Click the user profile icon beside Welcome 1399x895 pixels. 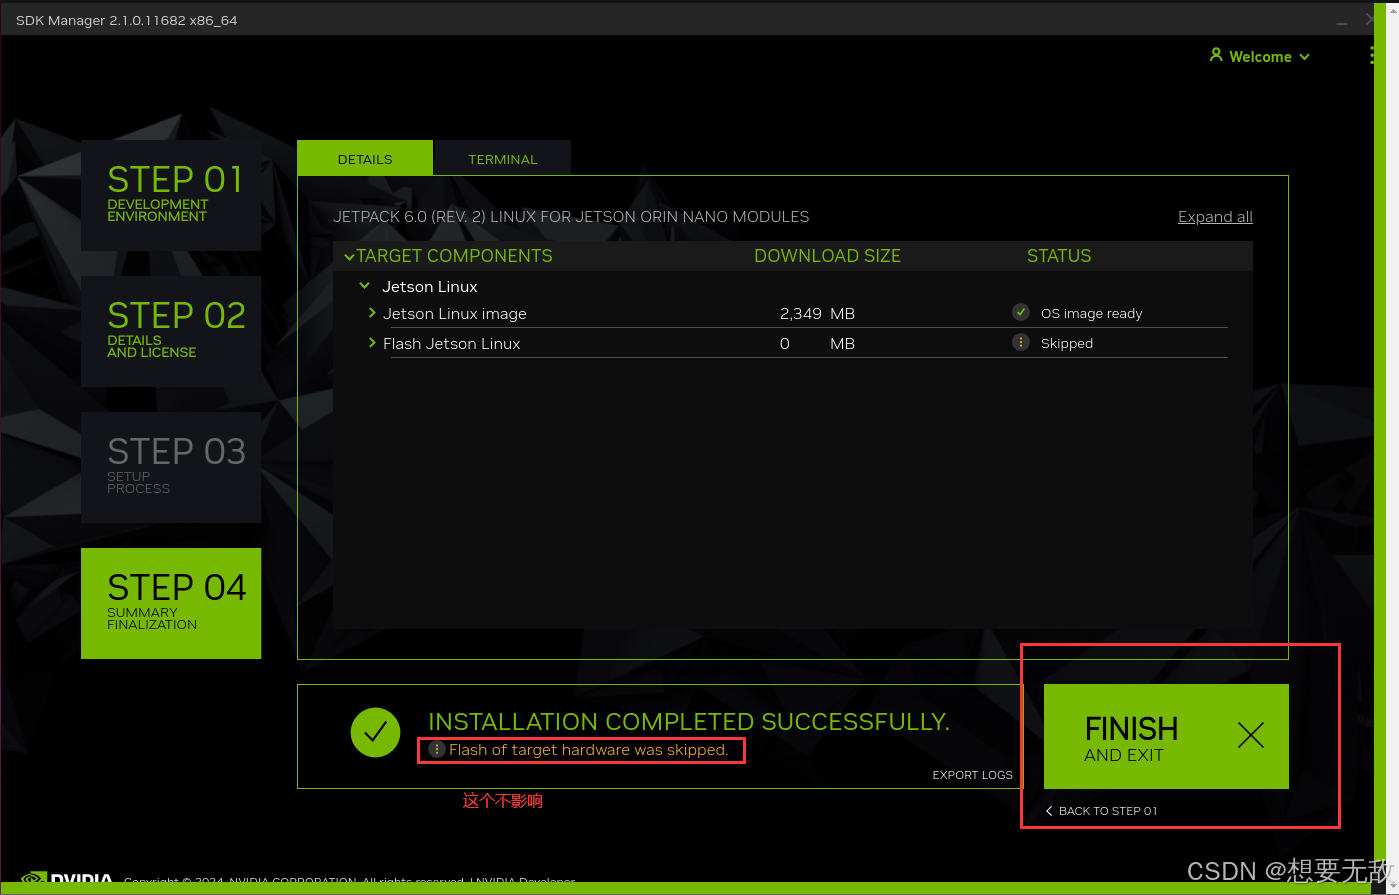(1216, 55)
